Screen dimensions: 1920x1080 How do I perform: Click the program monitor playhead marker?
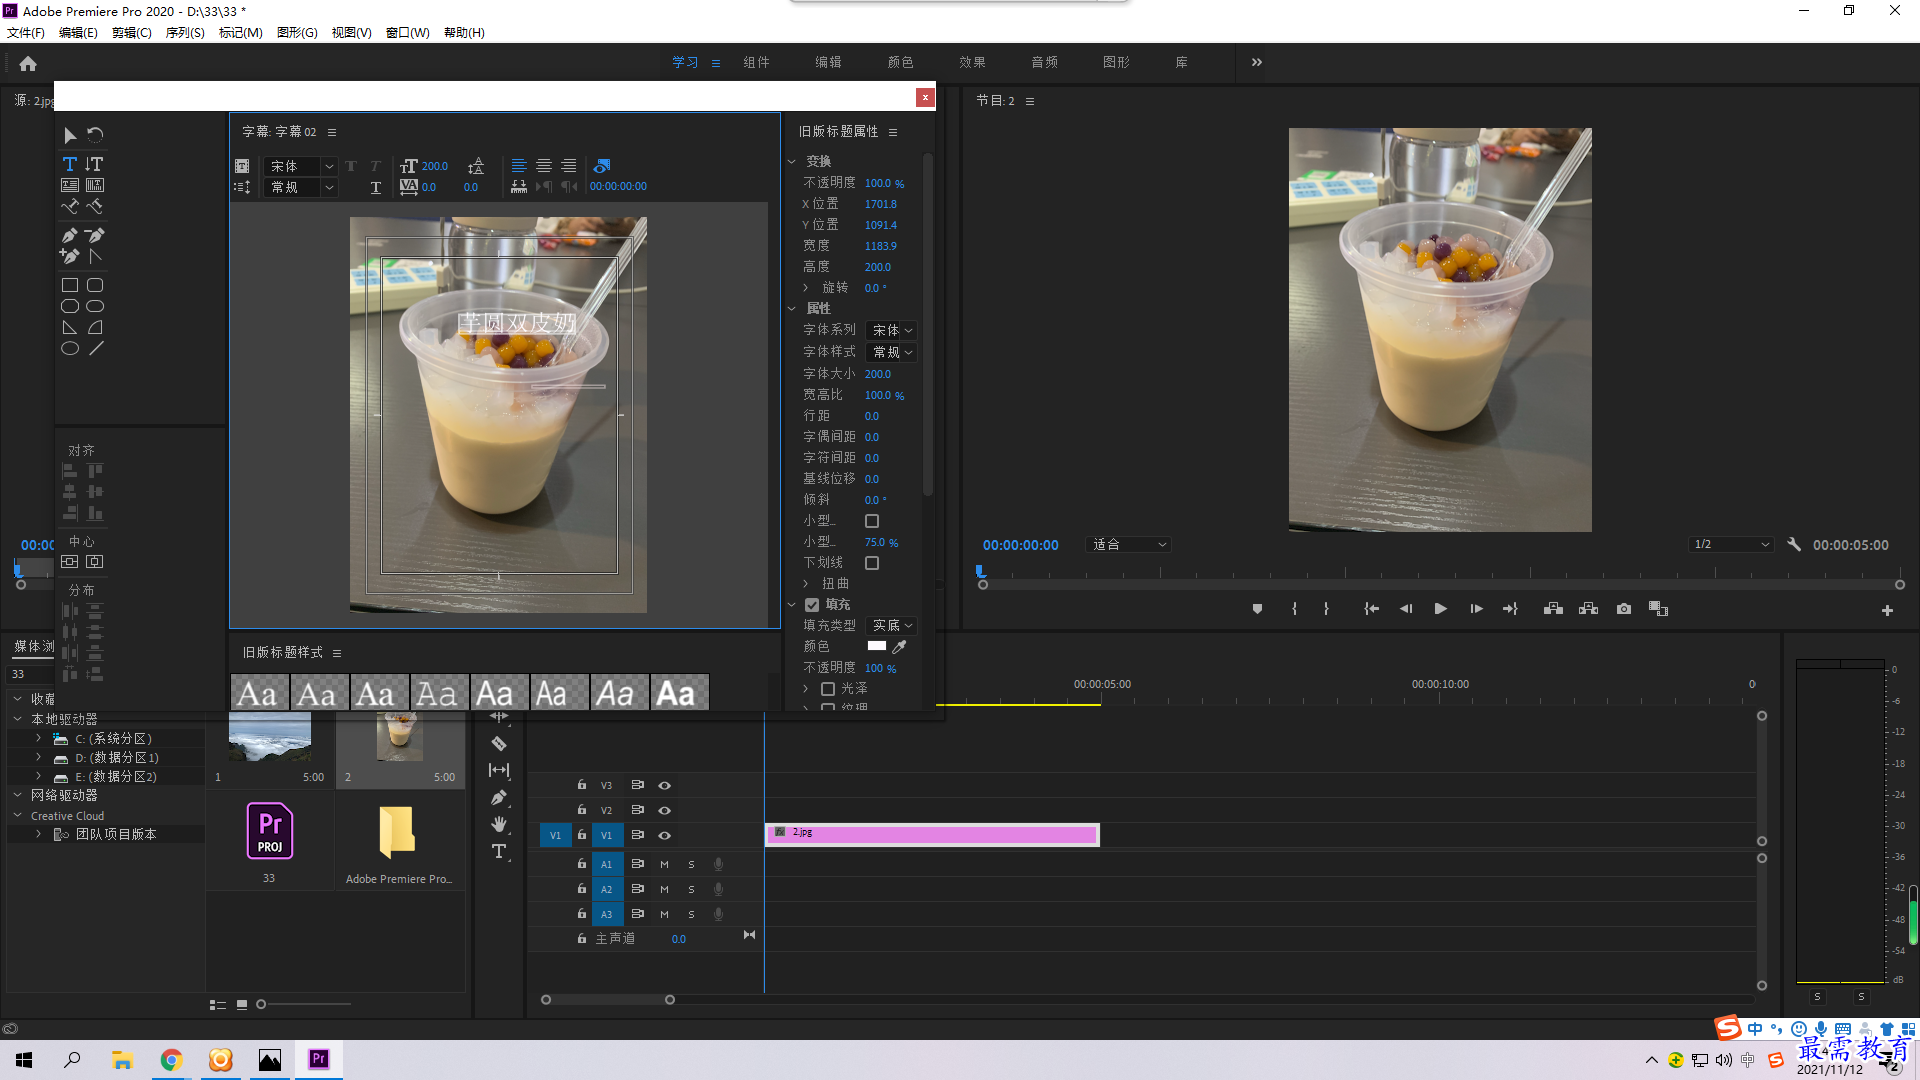pyautogui.click(x=980, y=572)
